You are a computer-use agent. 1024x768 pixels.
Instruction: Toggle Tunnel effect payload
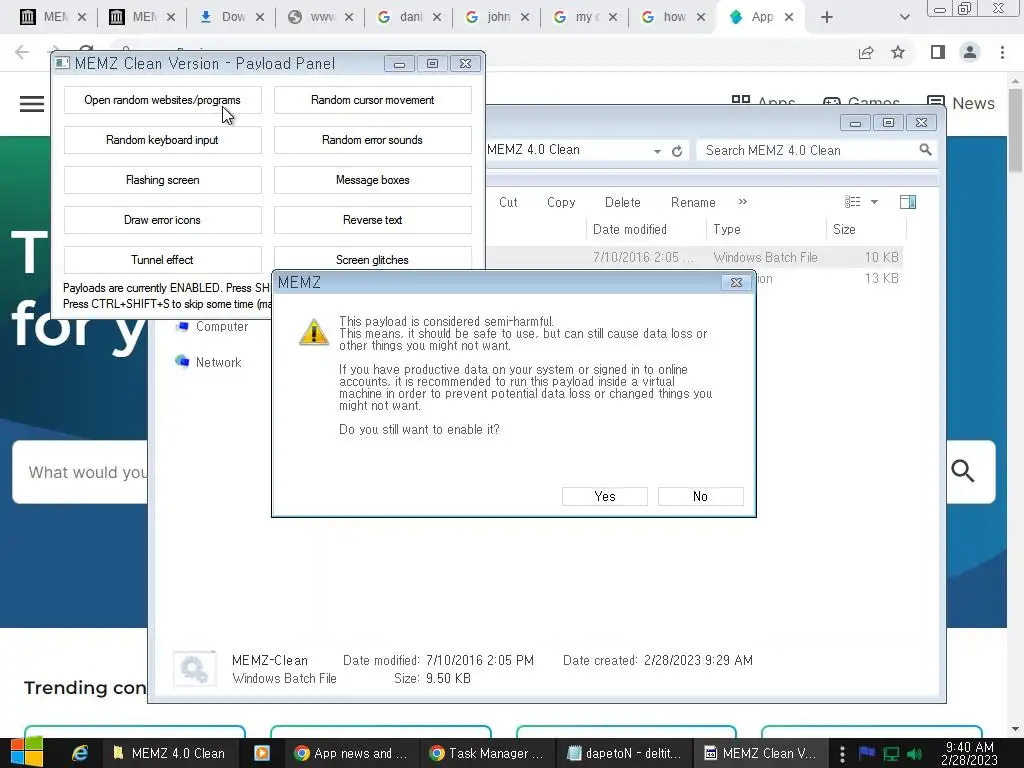click(x=163, y=260)
